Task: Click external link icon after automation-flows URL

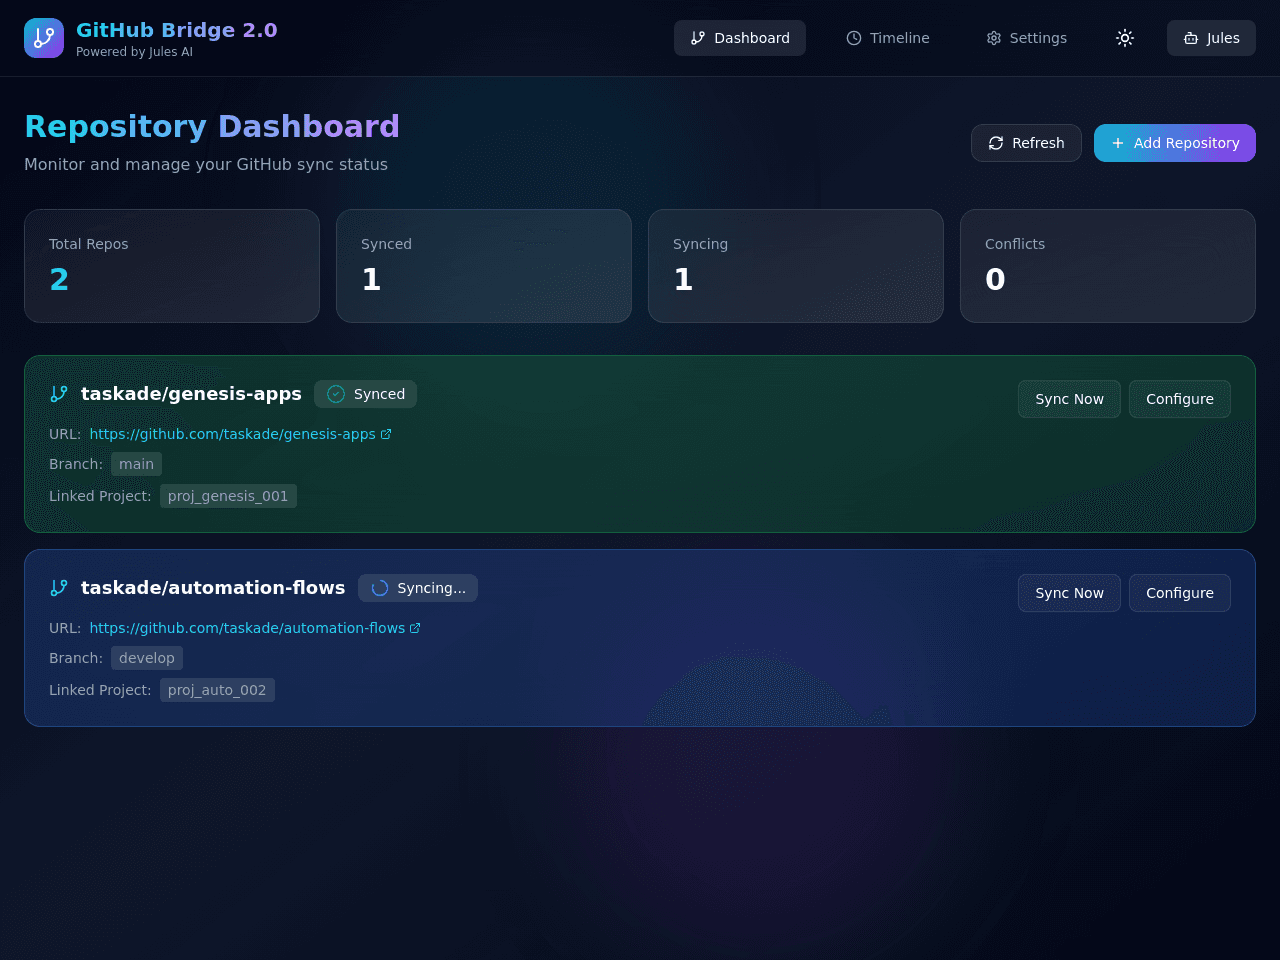Action: coord(415,628)
